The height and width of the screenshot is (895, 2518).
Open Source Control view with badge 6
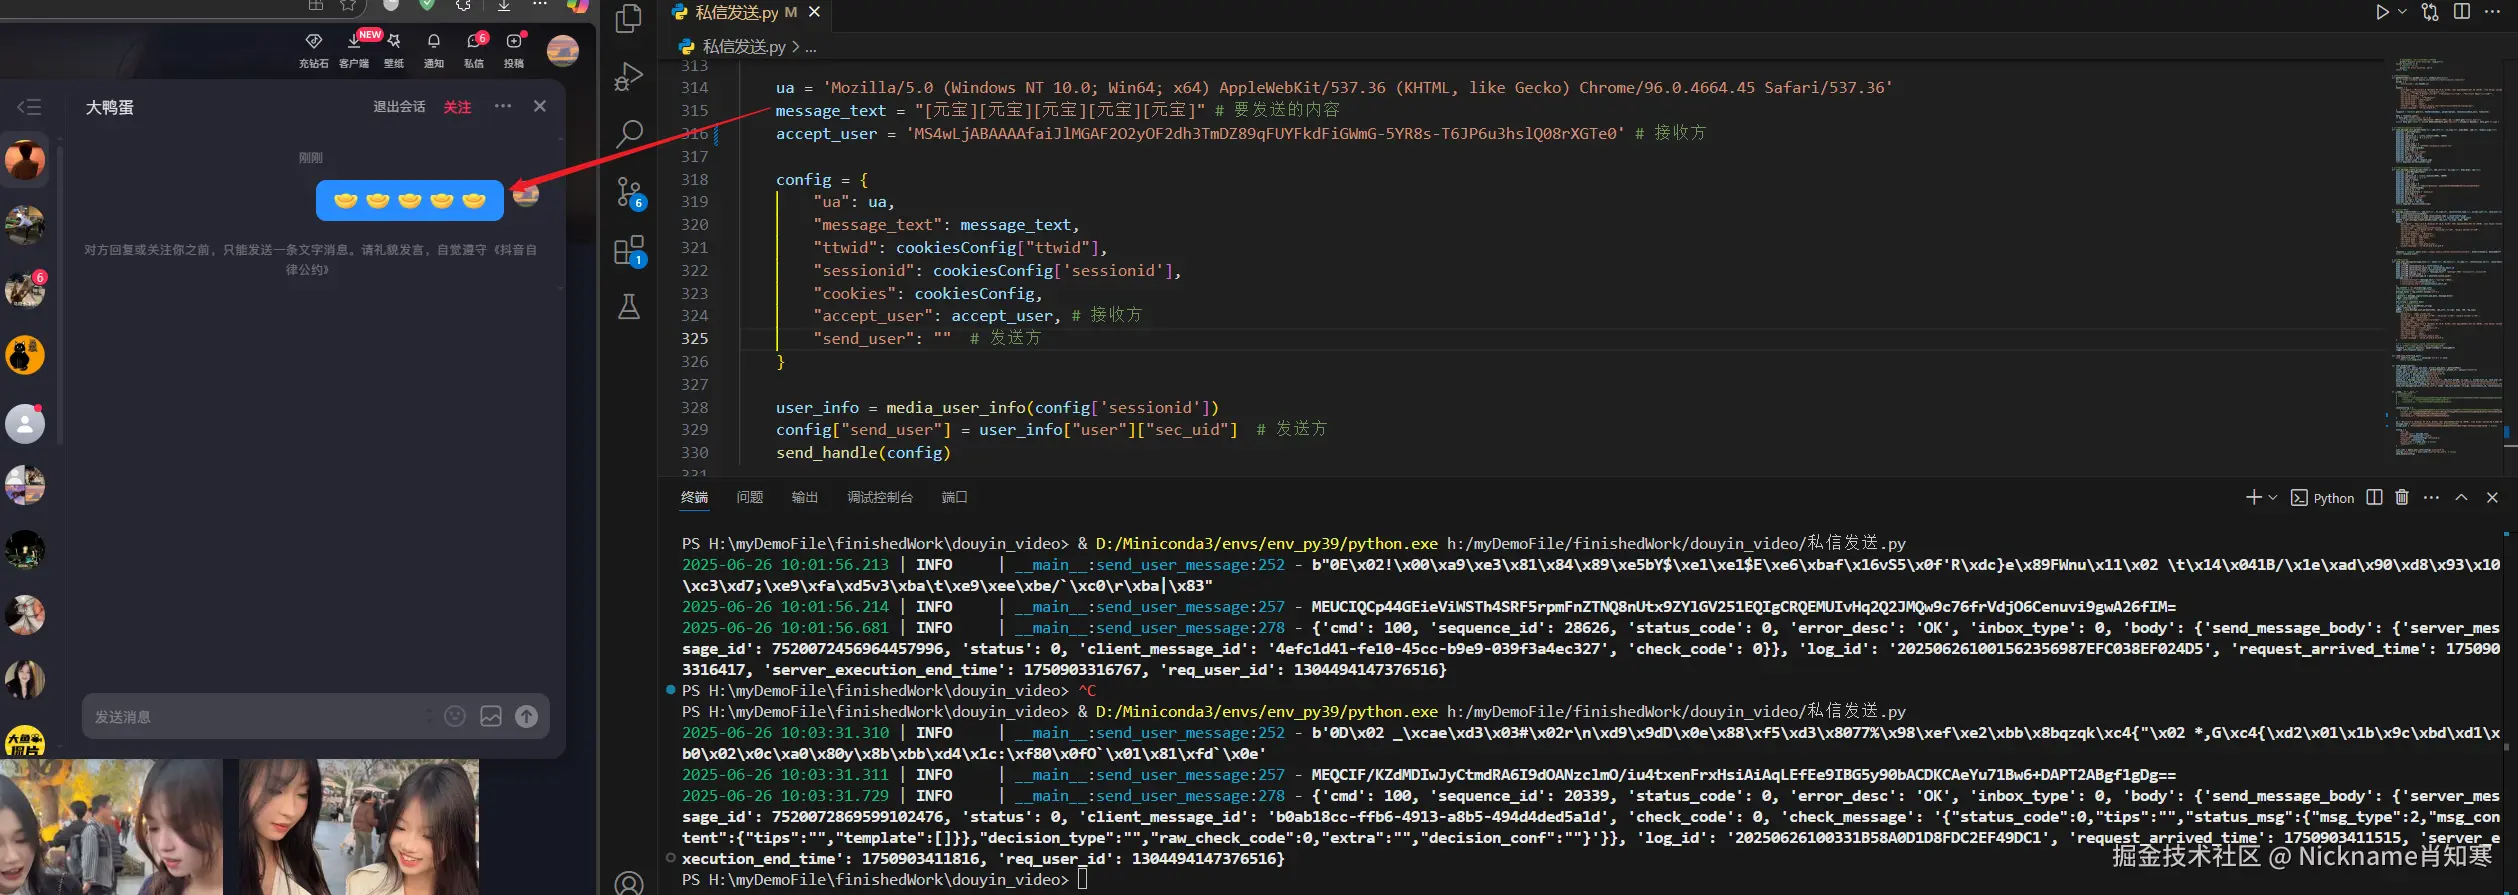click(x=629, y=192)
